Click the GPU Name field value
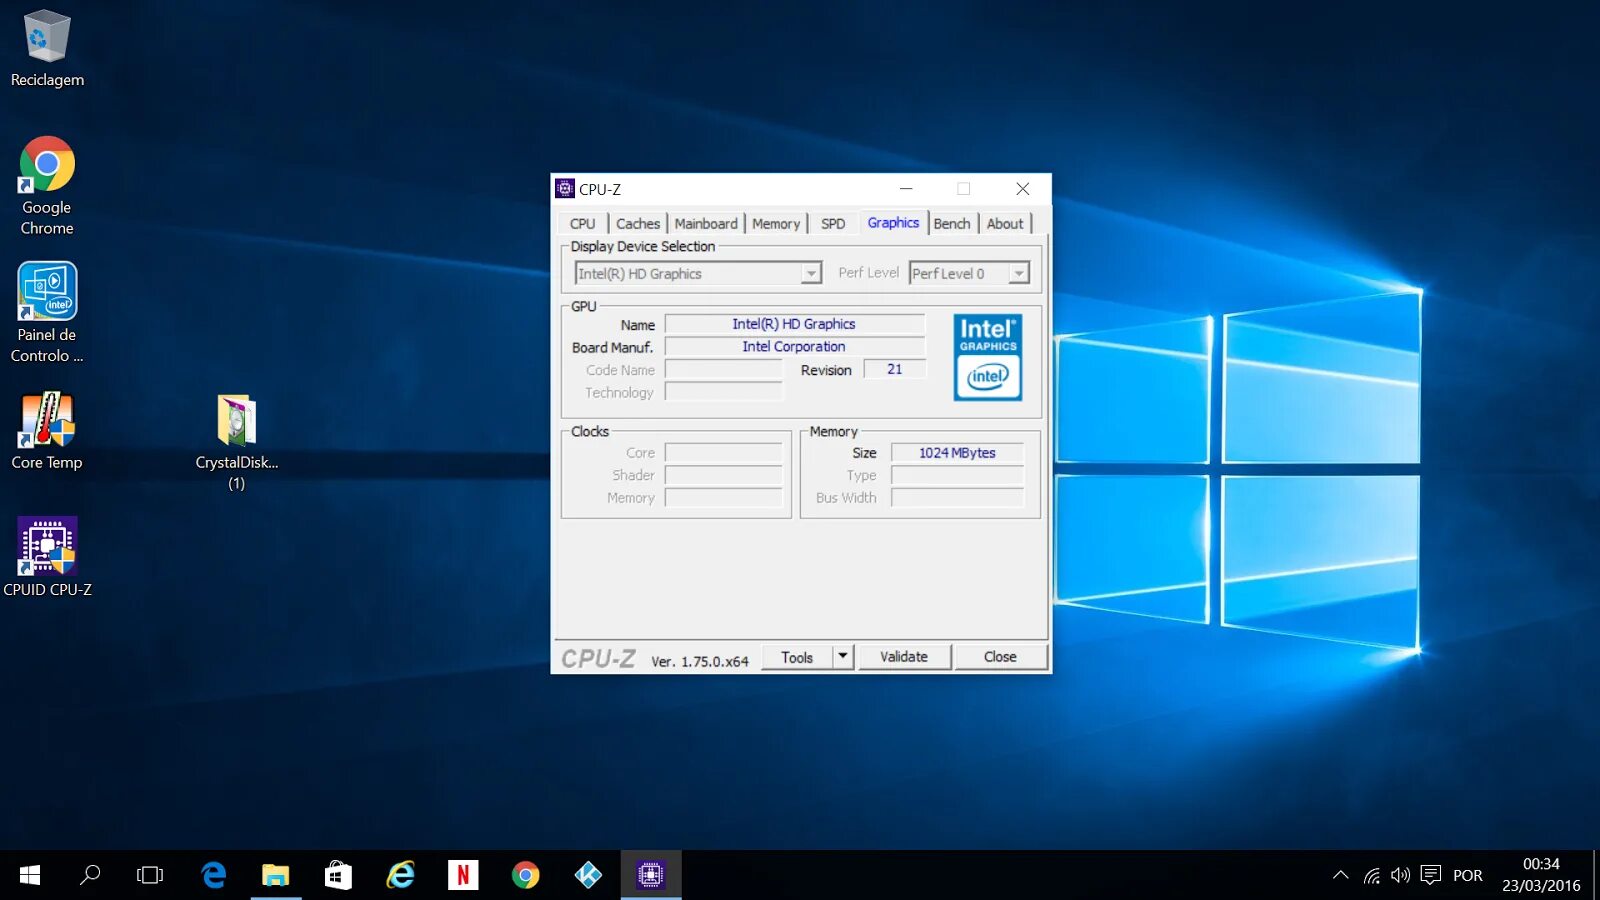 click(795, 324)
